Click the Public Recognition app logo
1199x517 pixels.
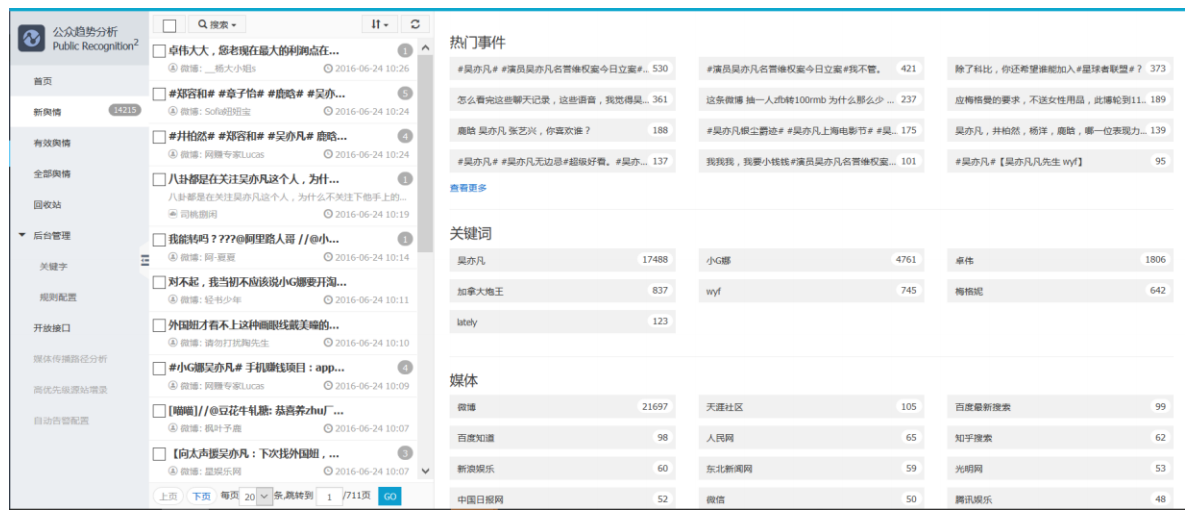coord(32,38)
